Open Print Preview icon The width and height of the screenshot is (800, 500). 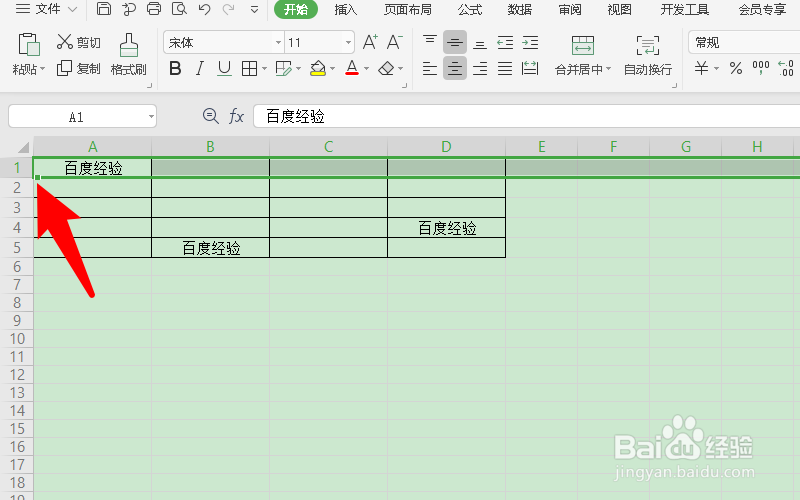pyautogui.click(x=179, y=9)
